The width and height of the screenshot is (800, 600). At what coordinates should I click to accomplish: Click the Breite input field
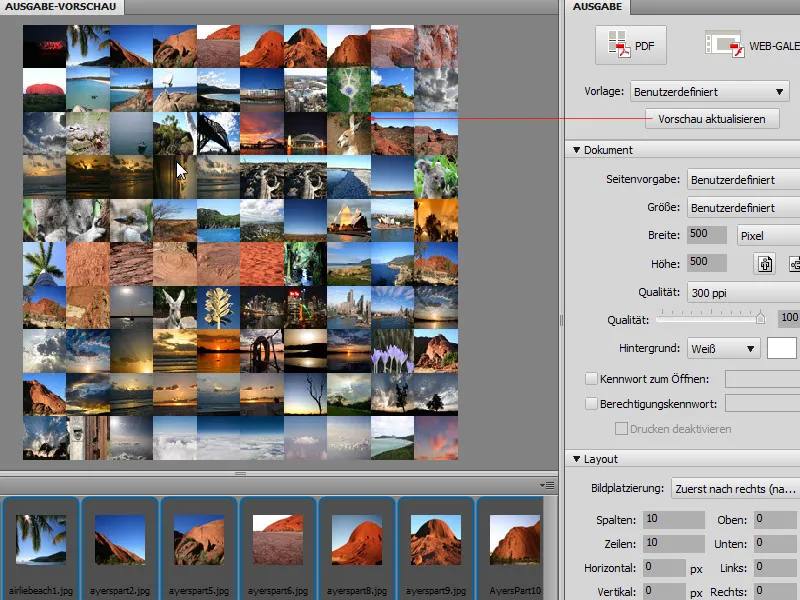pyautogui.click(x=707, y=235)
